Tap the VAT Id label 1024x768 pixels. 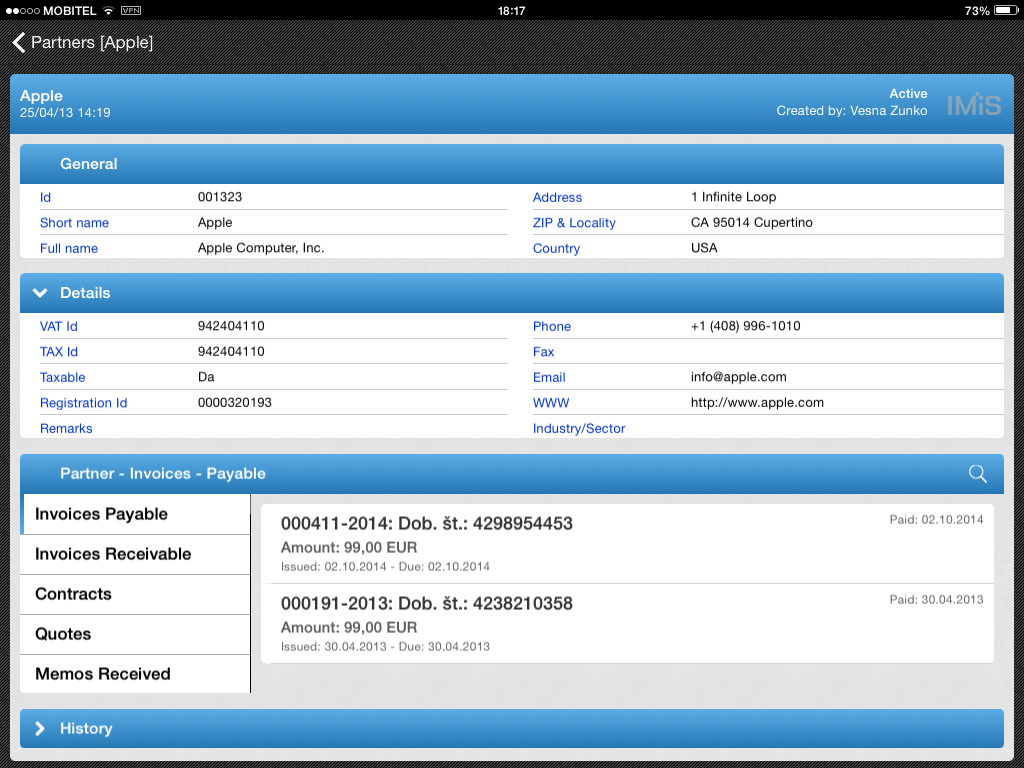(x=59, y=326)
